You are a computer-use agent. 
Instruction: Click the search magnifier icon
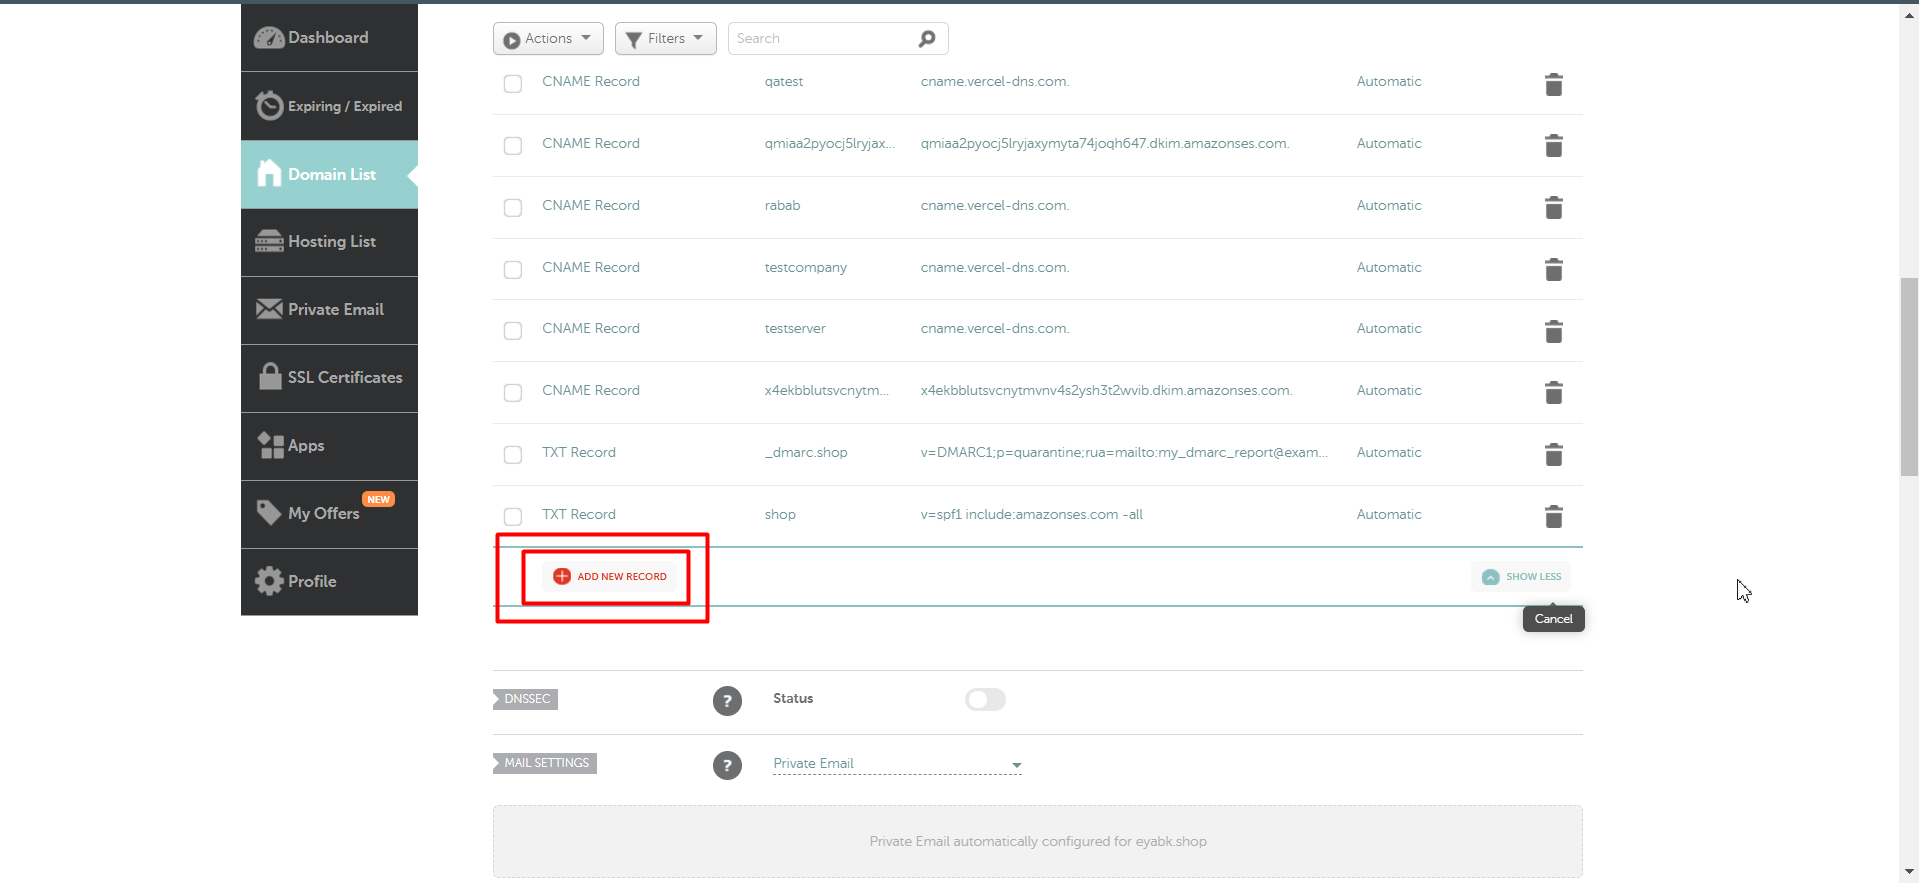[927, 39]
